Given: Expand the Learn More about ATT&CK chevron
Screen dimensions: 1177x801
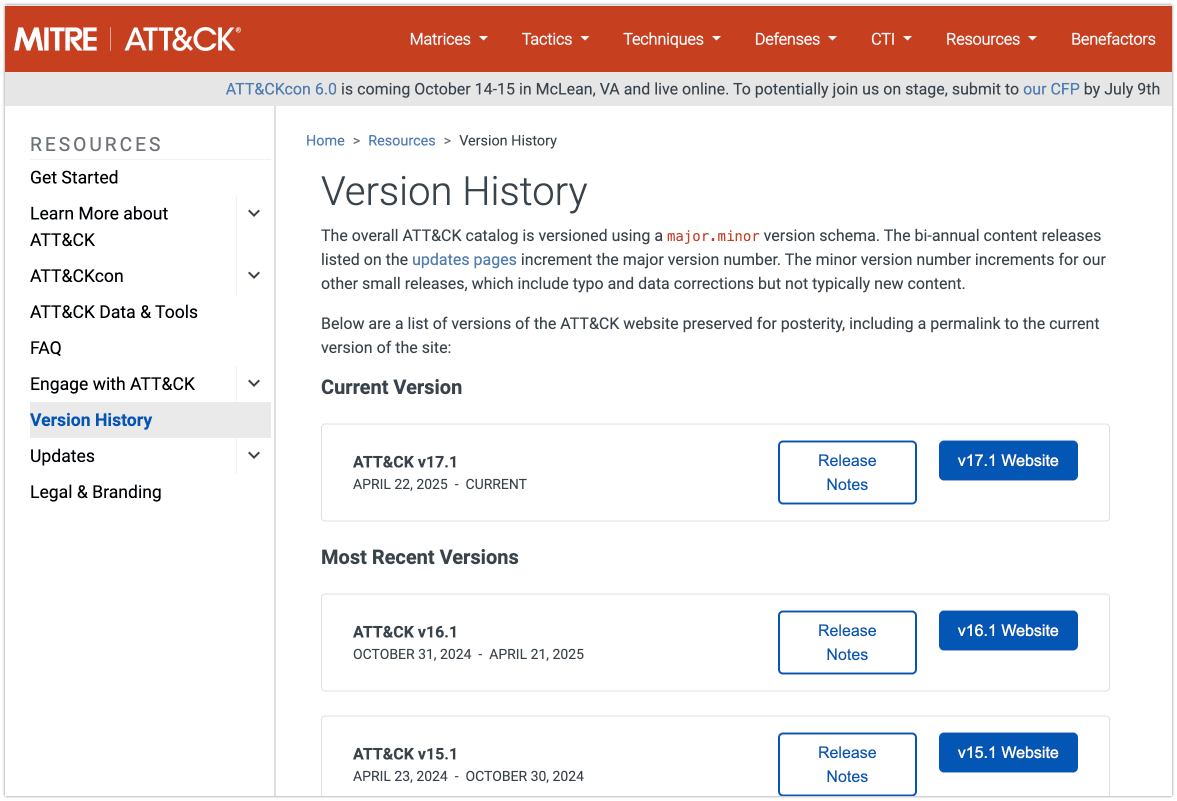Looking at the screenshot, I should coord(254,213).
